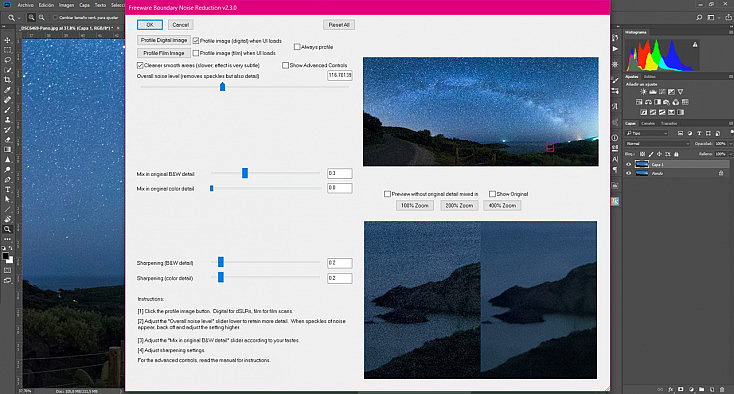Image resolution: width=734 pixels, height=394 pixels.
Task: Open the Edición menu
Action: (x=46, y=5)
